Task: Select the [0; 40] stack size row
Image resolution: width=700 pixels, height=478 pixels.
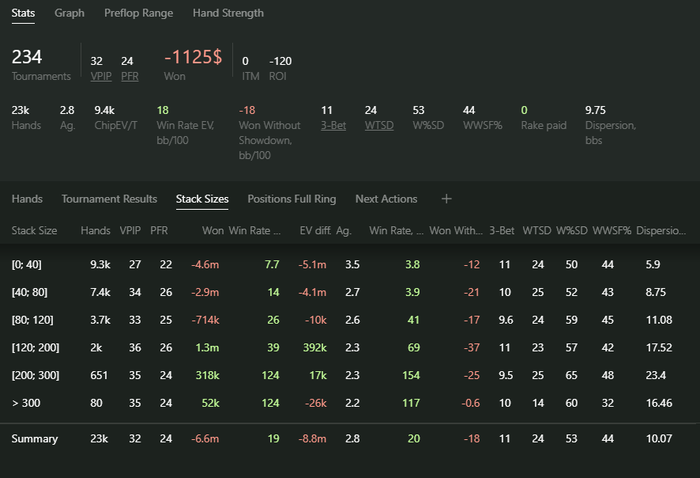Action: 28,265
